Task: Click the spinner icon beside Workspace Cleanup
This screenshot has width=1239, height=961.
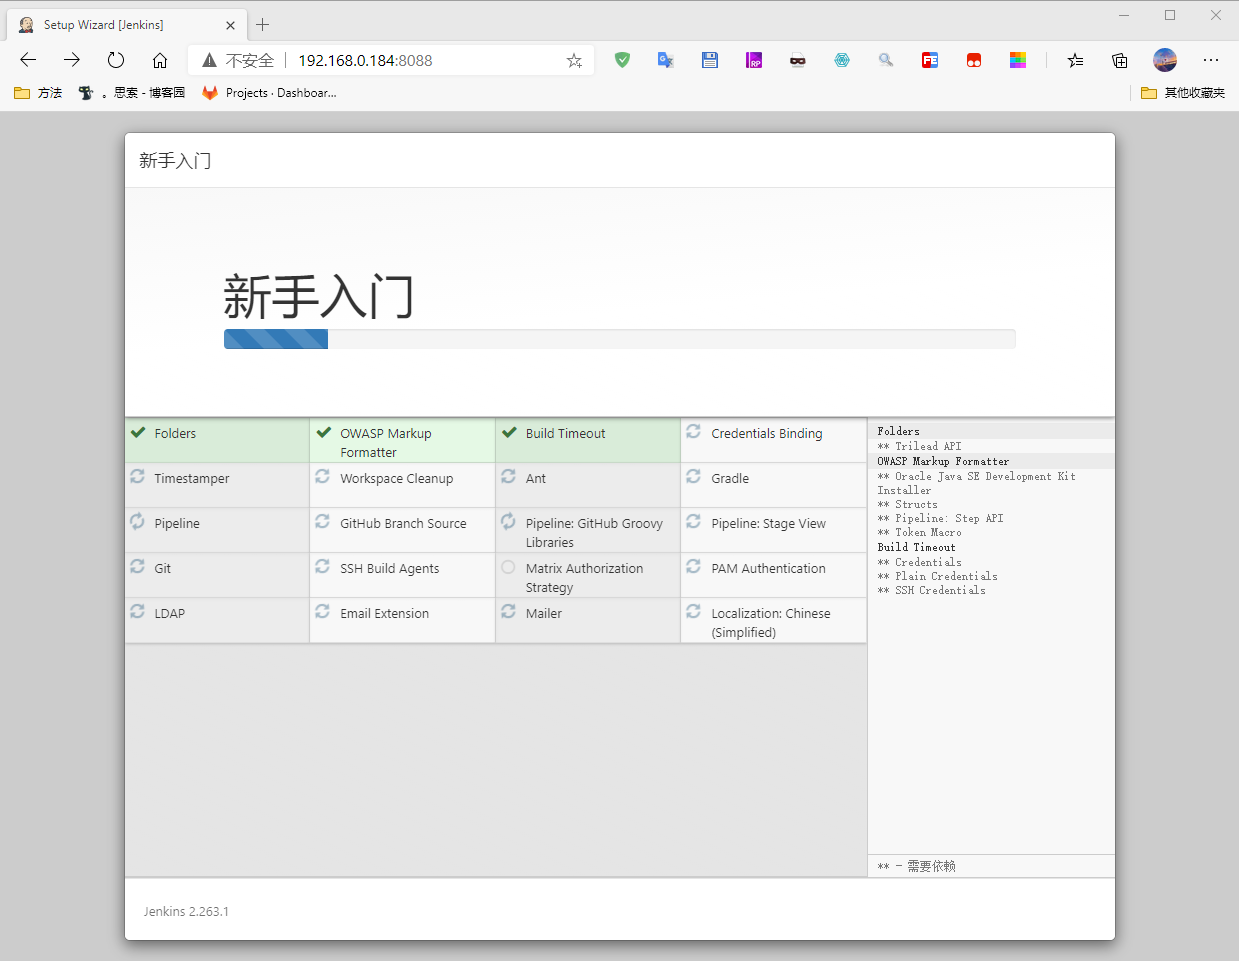Action: (322, 476)
